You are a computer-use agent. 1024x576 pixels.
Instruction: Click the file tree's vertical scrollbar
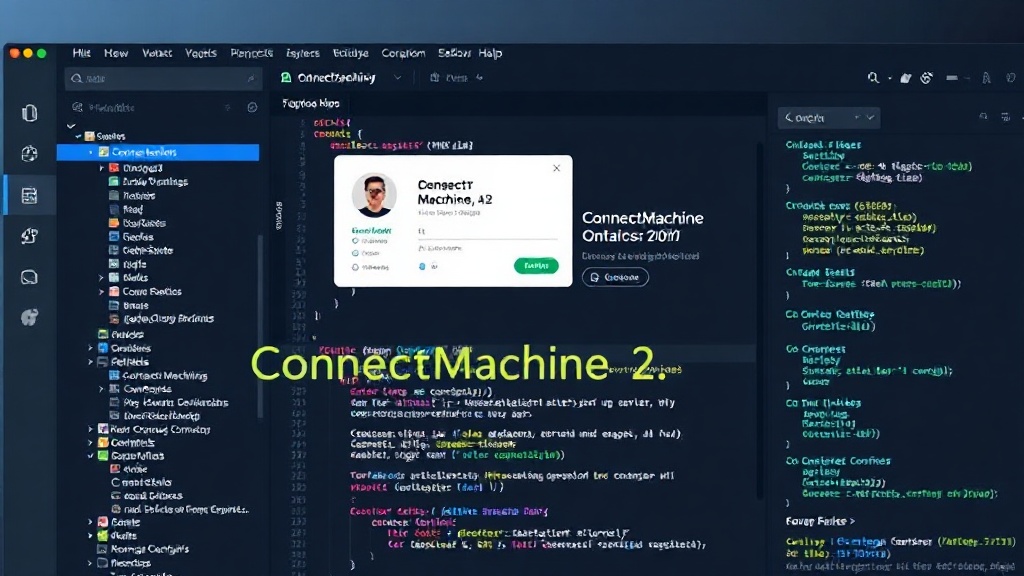point(261,327)
